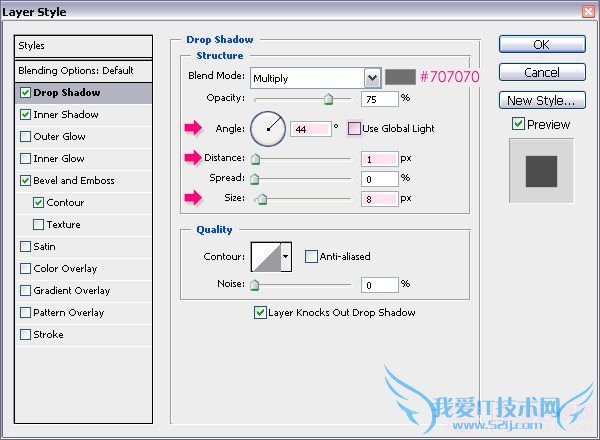Image resolution: width=600 pixels, height=440 pixels.
Task: Enable the Pattern Overlay checkbox
Action: (x=25, y=313)
